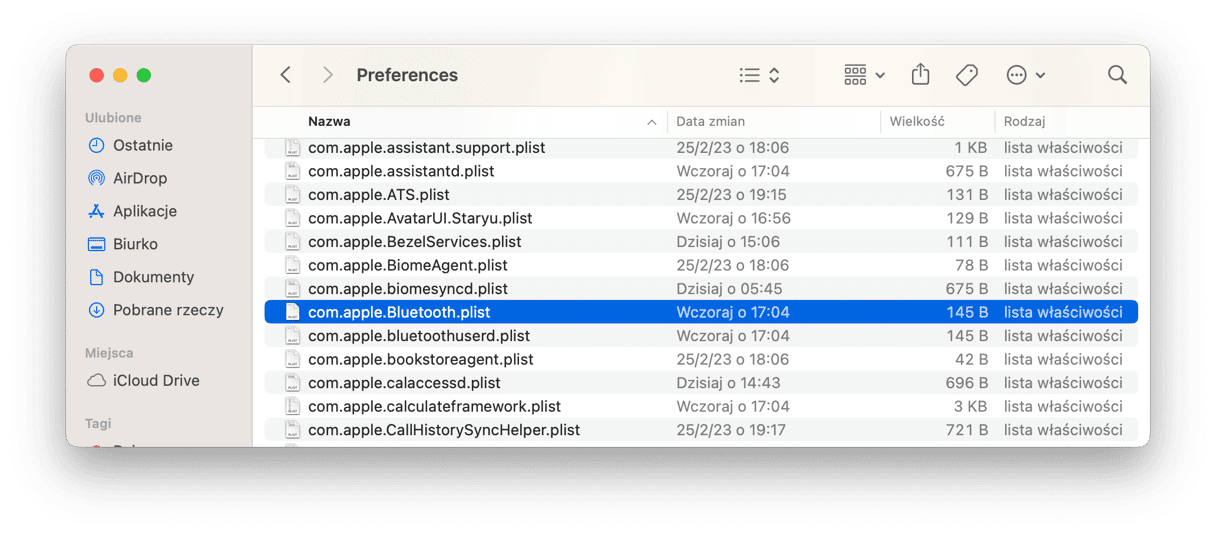Toggle the sort direction arrow in Nazwa column
1216x534 pixels.
652,122
